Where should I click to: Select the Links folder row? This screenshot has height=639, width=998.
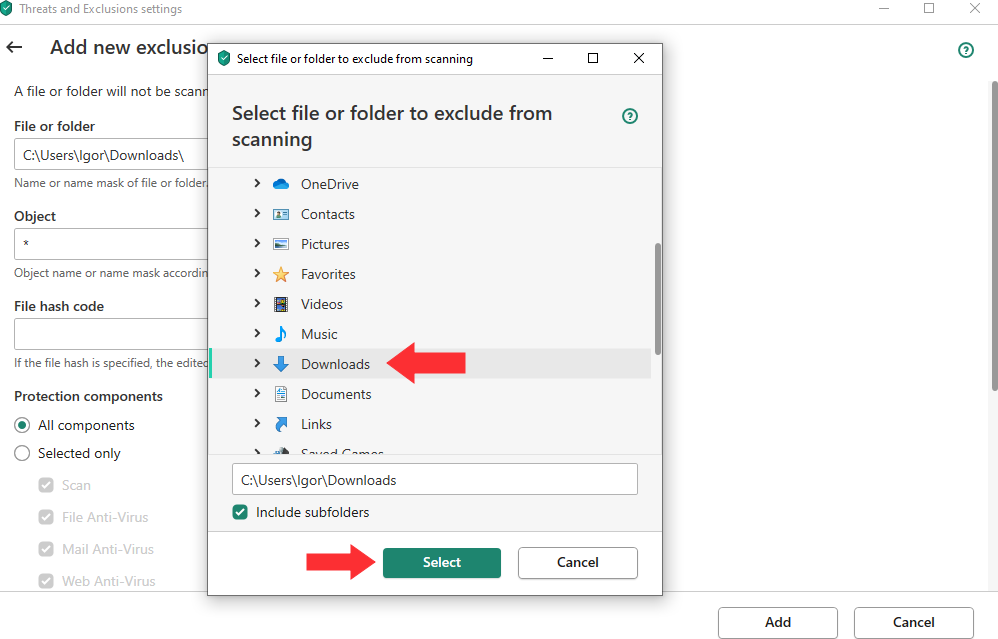(x=430, y=424)
